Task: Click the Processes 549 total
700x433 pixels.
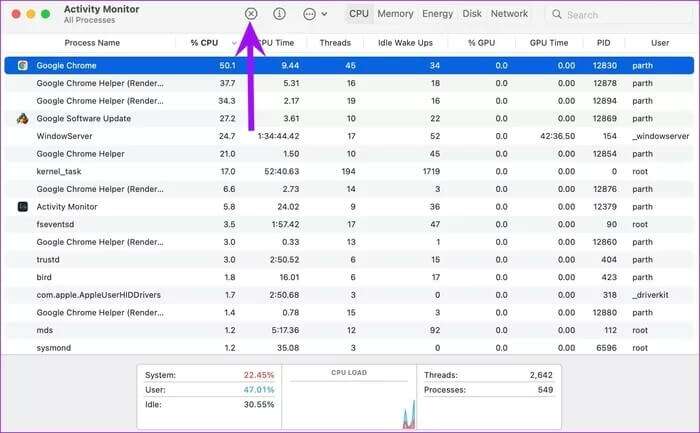Action: pos(488,390)
